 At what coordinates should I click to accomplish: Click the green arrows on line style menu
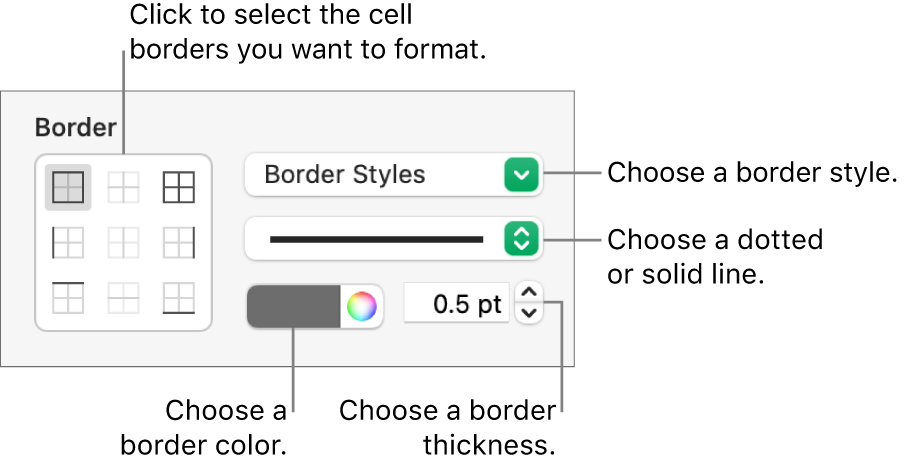pyautogui.click(x=522, y=239)
